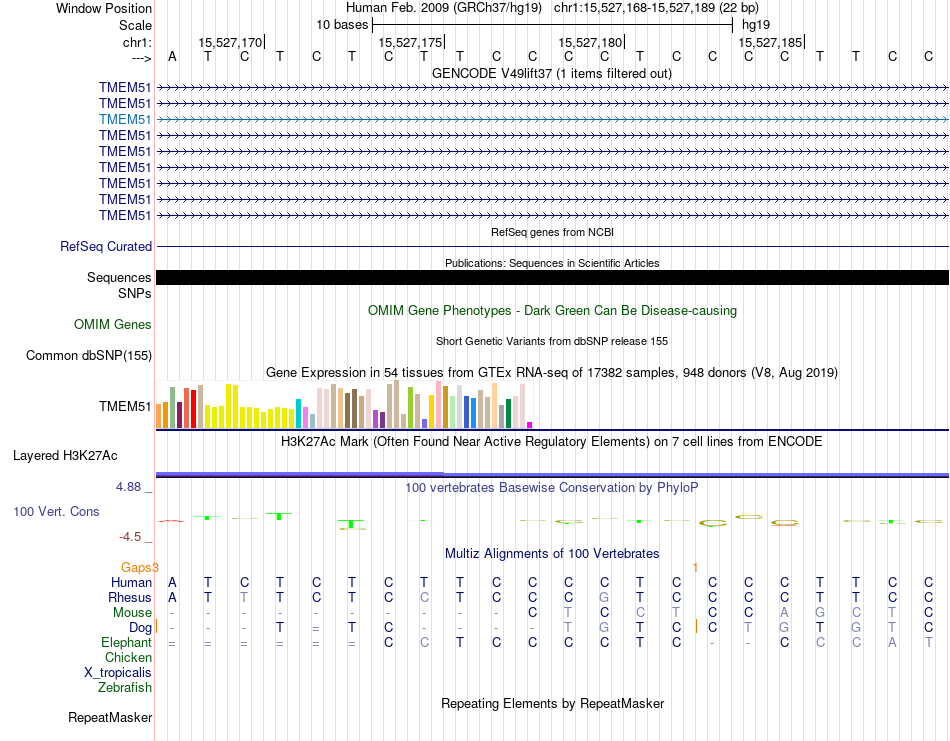Click the magenta bar ending the GTEx chart
This screenshot has height=741, width=950.
pos(530,425)
